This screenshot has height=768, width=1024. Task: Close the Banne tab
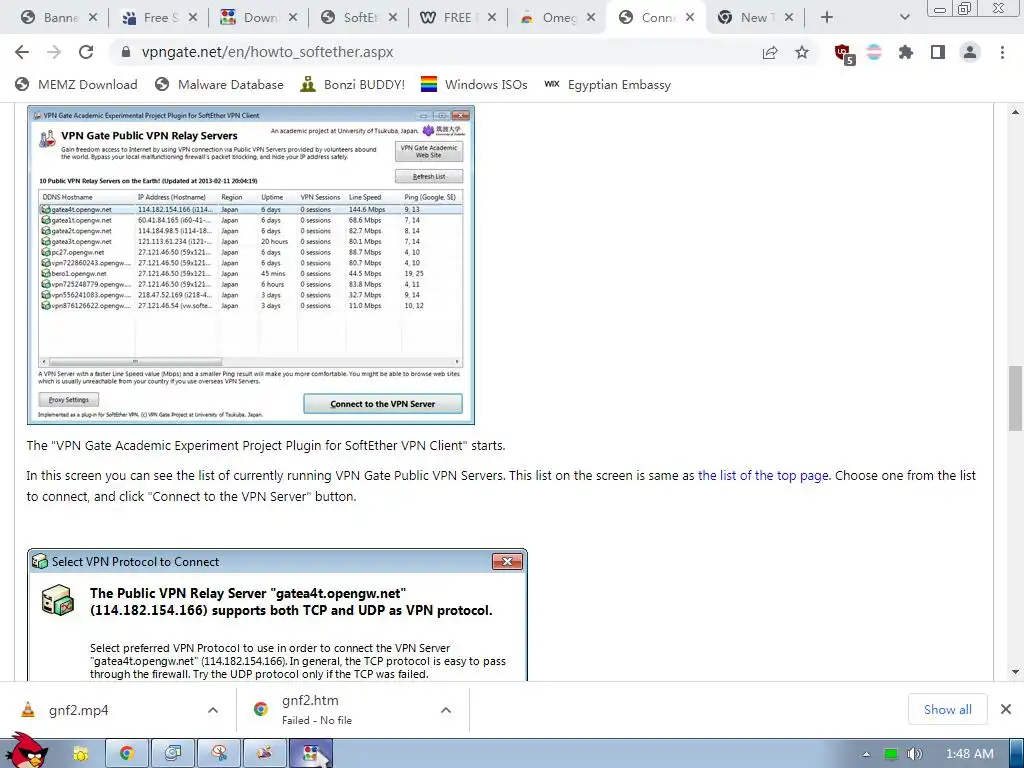[x=93, y=18]
